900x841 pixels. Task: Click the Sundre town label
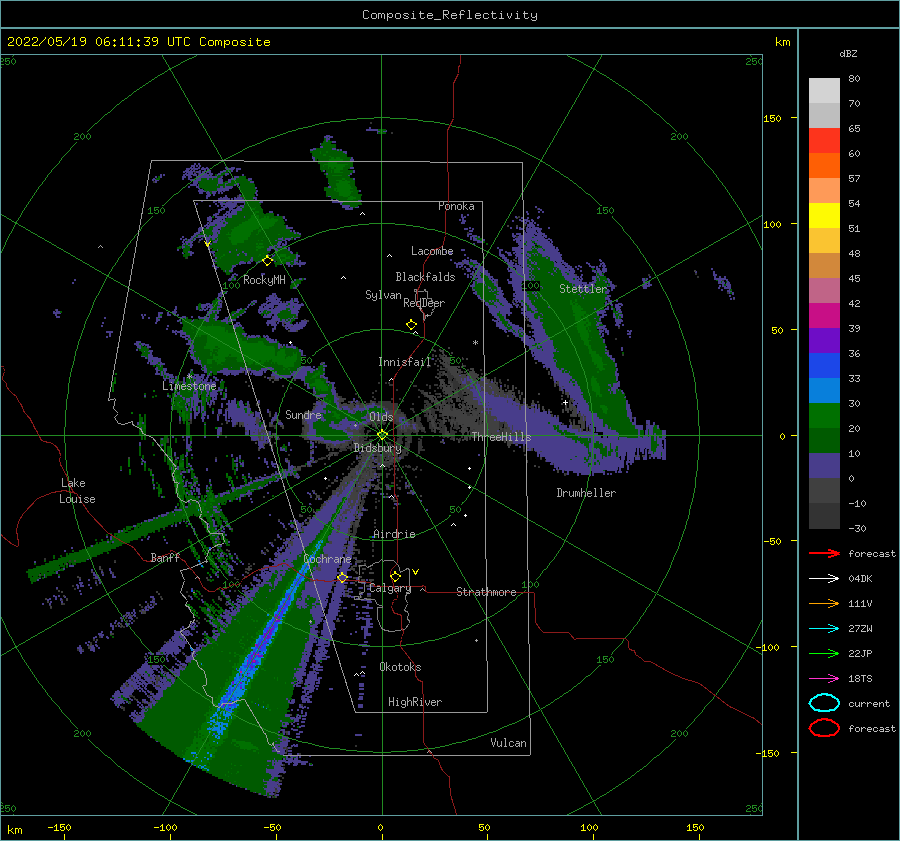303,414
